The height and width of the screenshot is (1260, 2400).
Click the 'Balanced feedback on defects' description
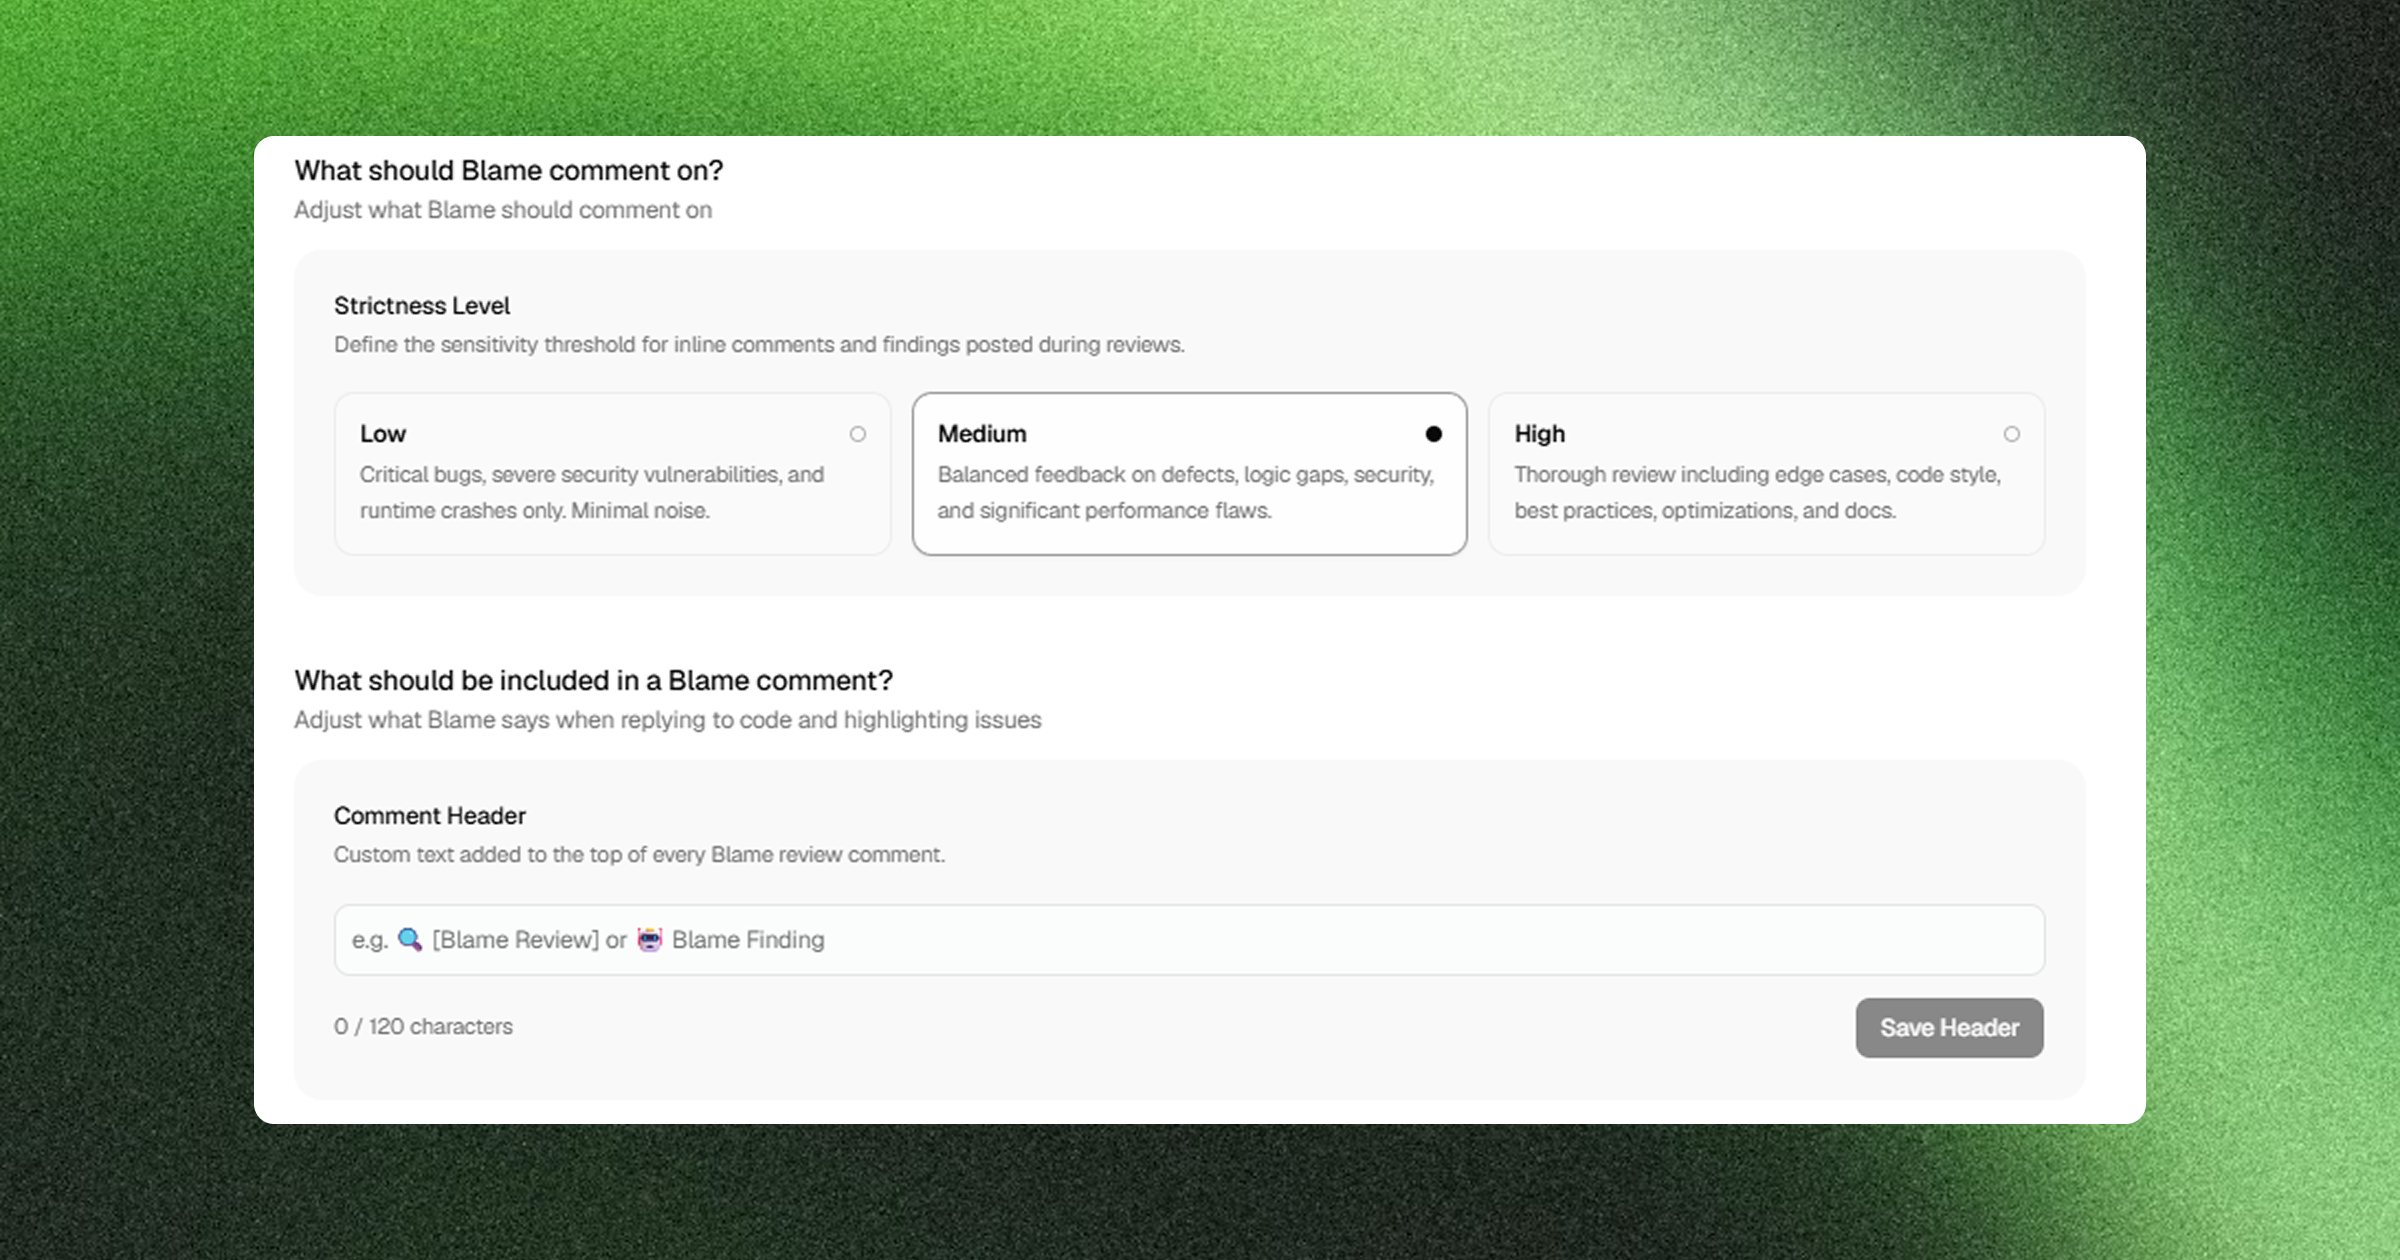click(x=1186, y=492)
